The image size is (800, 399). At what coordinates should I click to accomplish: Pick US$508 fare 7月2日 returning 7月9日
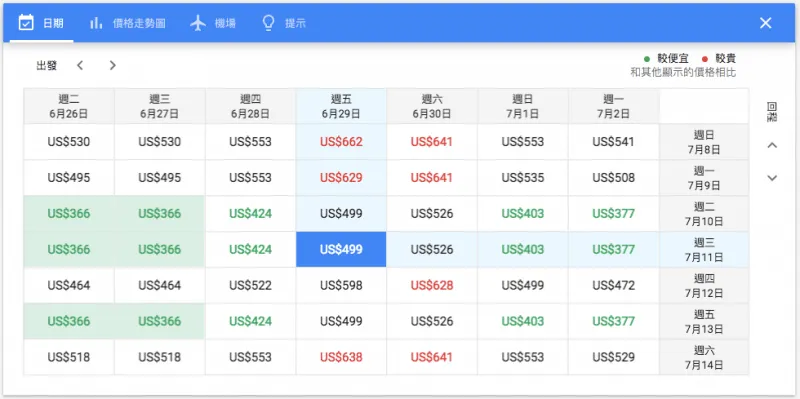pyautogui.click(x=614, y=178)
